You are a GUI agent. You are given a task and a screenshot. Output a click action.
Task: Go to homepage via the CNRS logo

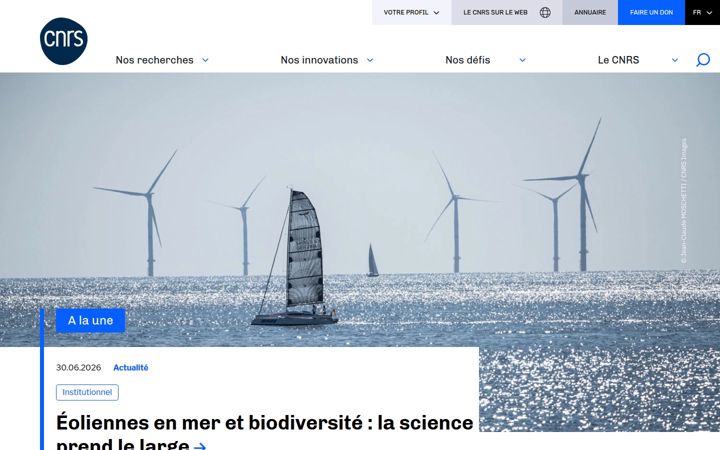(x=63, y=41)
